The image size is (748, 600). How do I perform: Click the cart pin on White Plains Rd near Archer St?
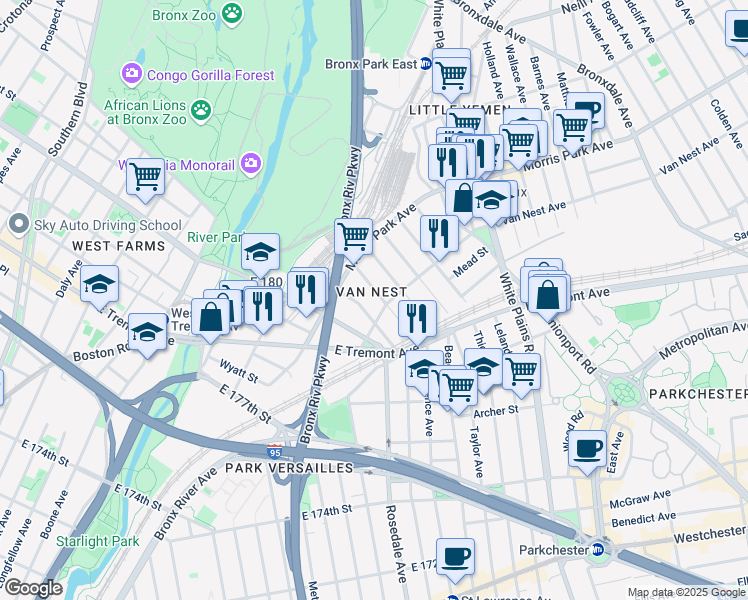click(521, 375)
